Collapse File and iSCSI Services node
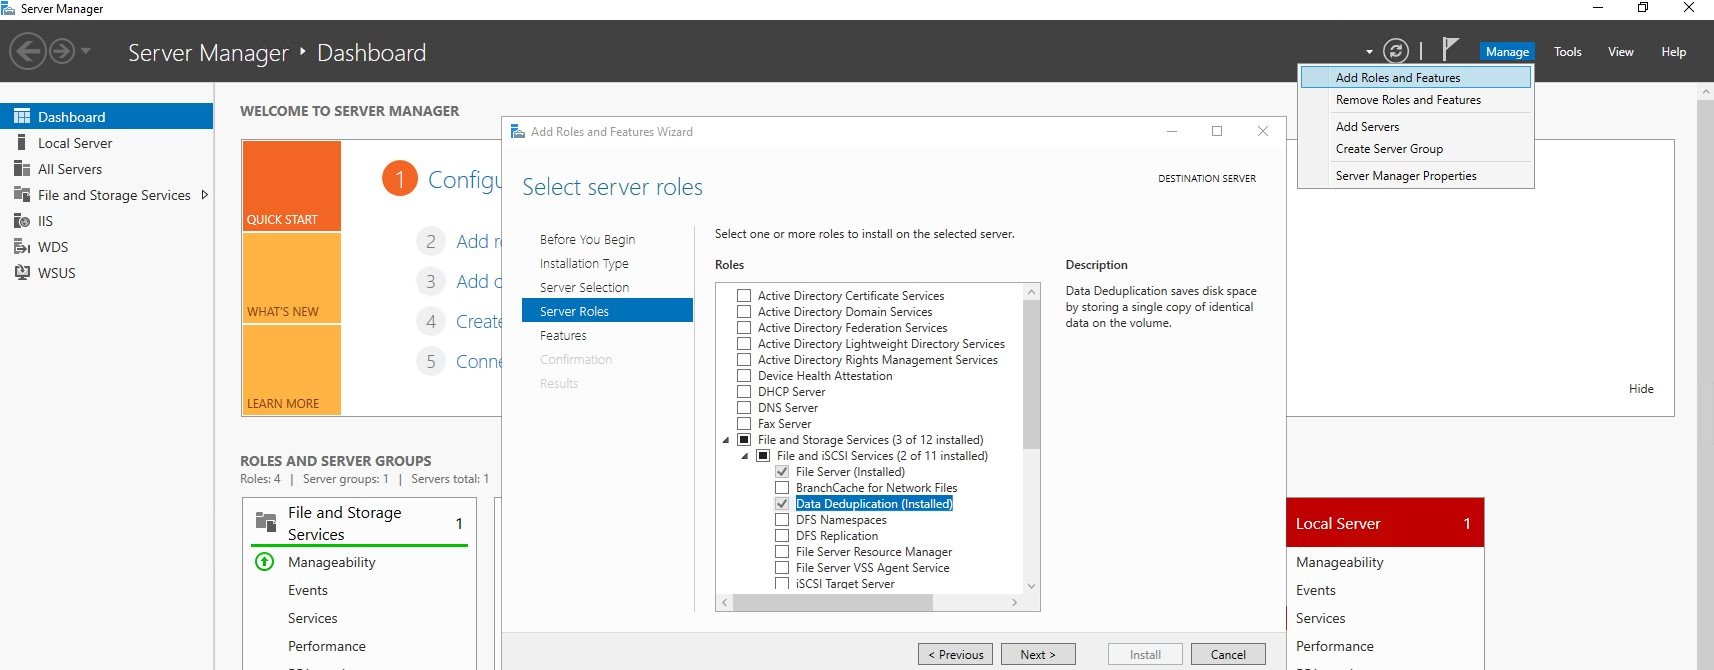The height and width of the screenshot is (670, 1714). (x=745, y=456)
